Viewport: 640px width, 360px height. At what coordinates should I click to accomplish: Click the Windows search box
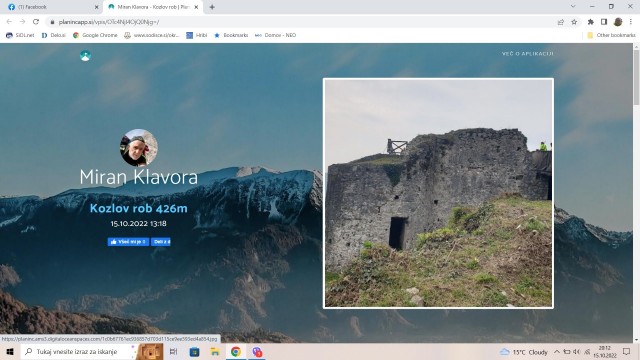(78, 351)
